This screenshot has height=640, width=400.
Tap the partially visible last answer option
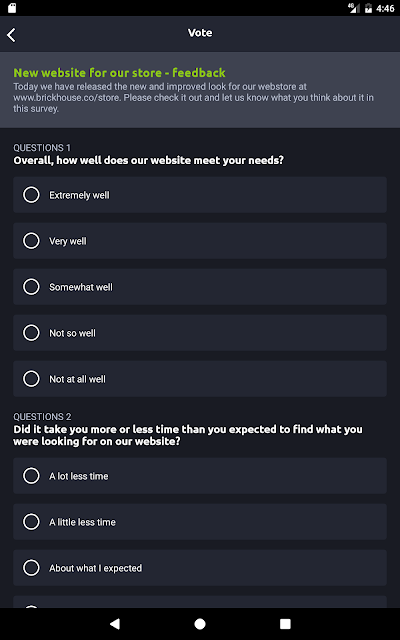click(200, 602)
